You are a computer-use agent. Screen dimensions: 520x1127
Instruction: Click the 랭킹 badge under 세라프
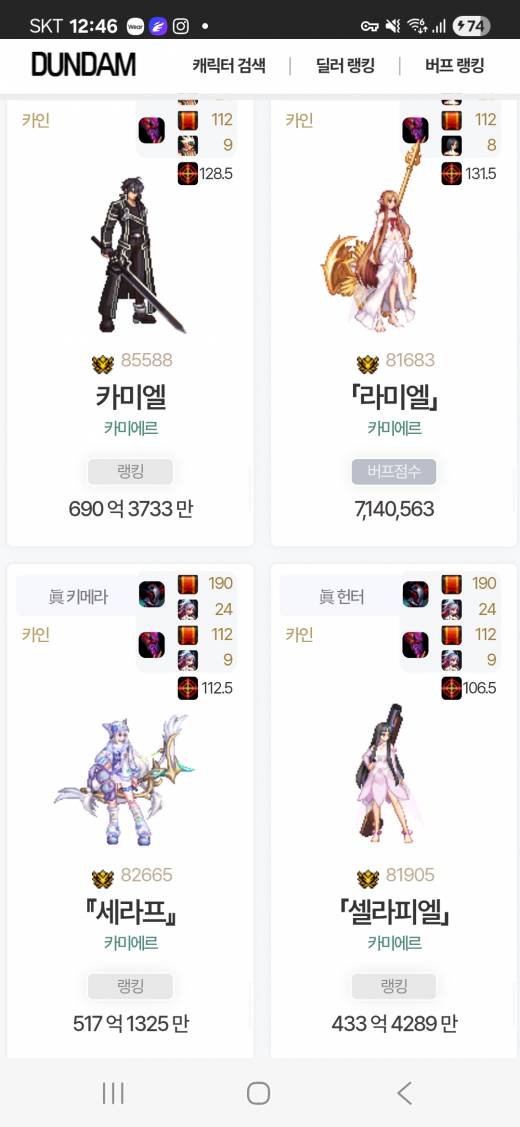[130, 986]
